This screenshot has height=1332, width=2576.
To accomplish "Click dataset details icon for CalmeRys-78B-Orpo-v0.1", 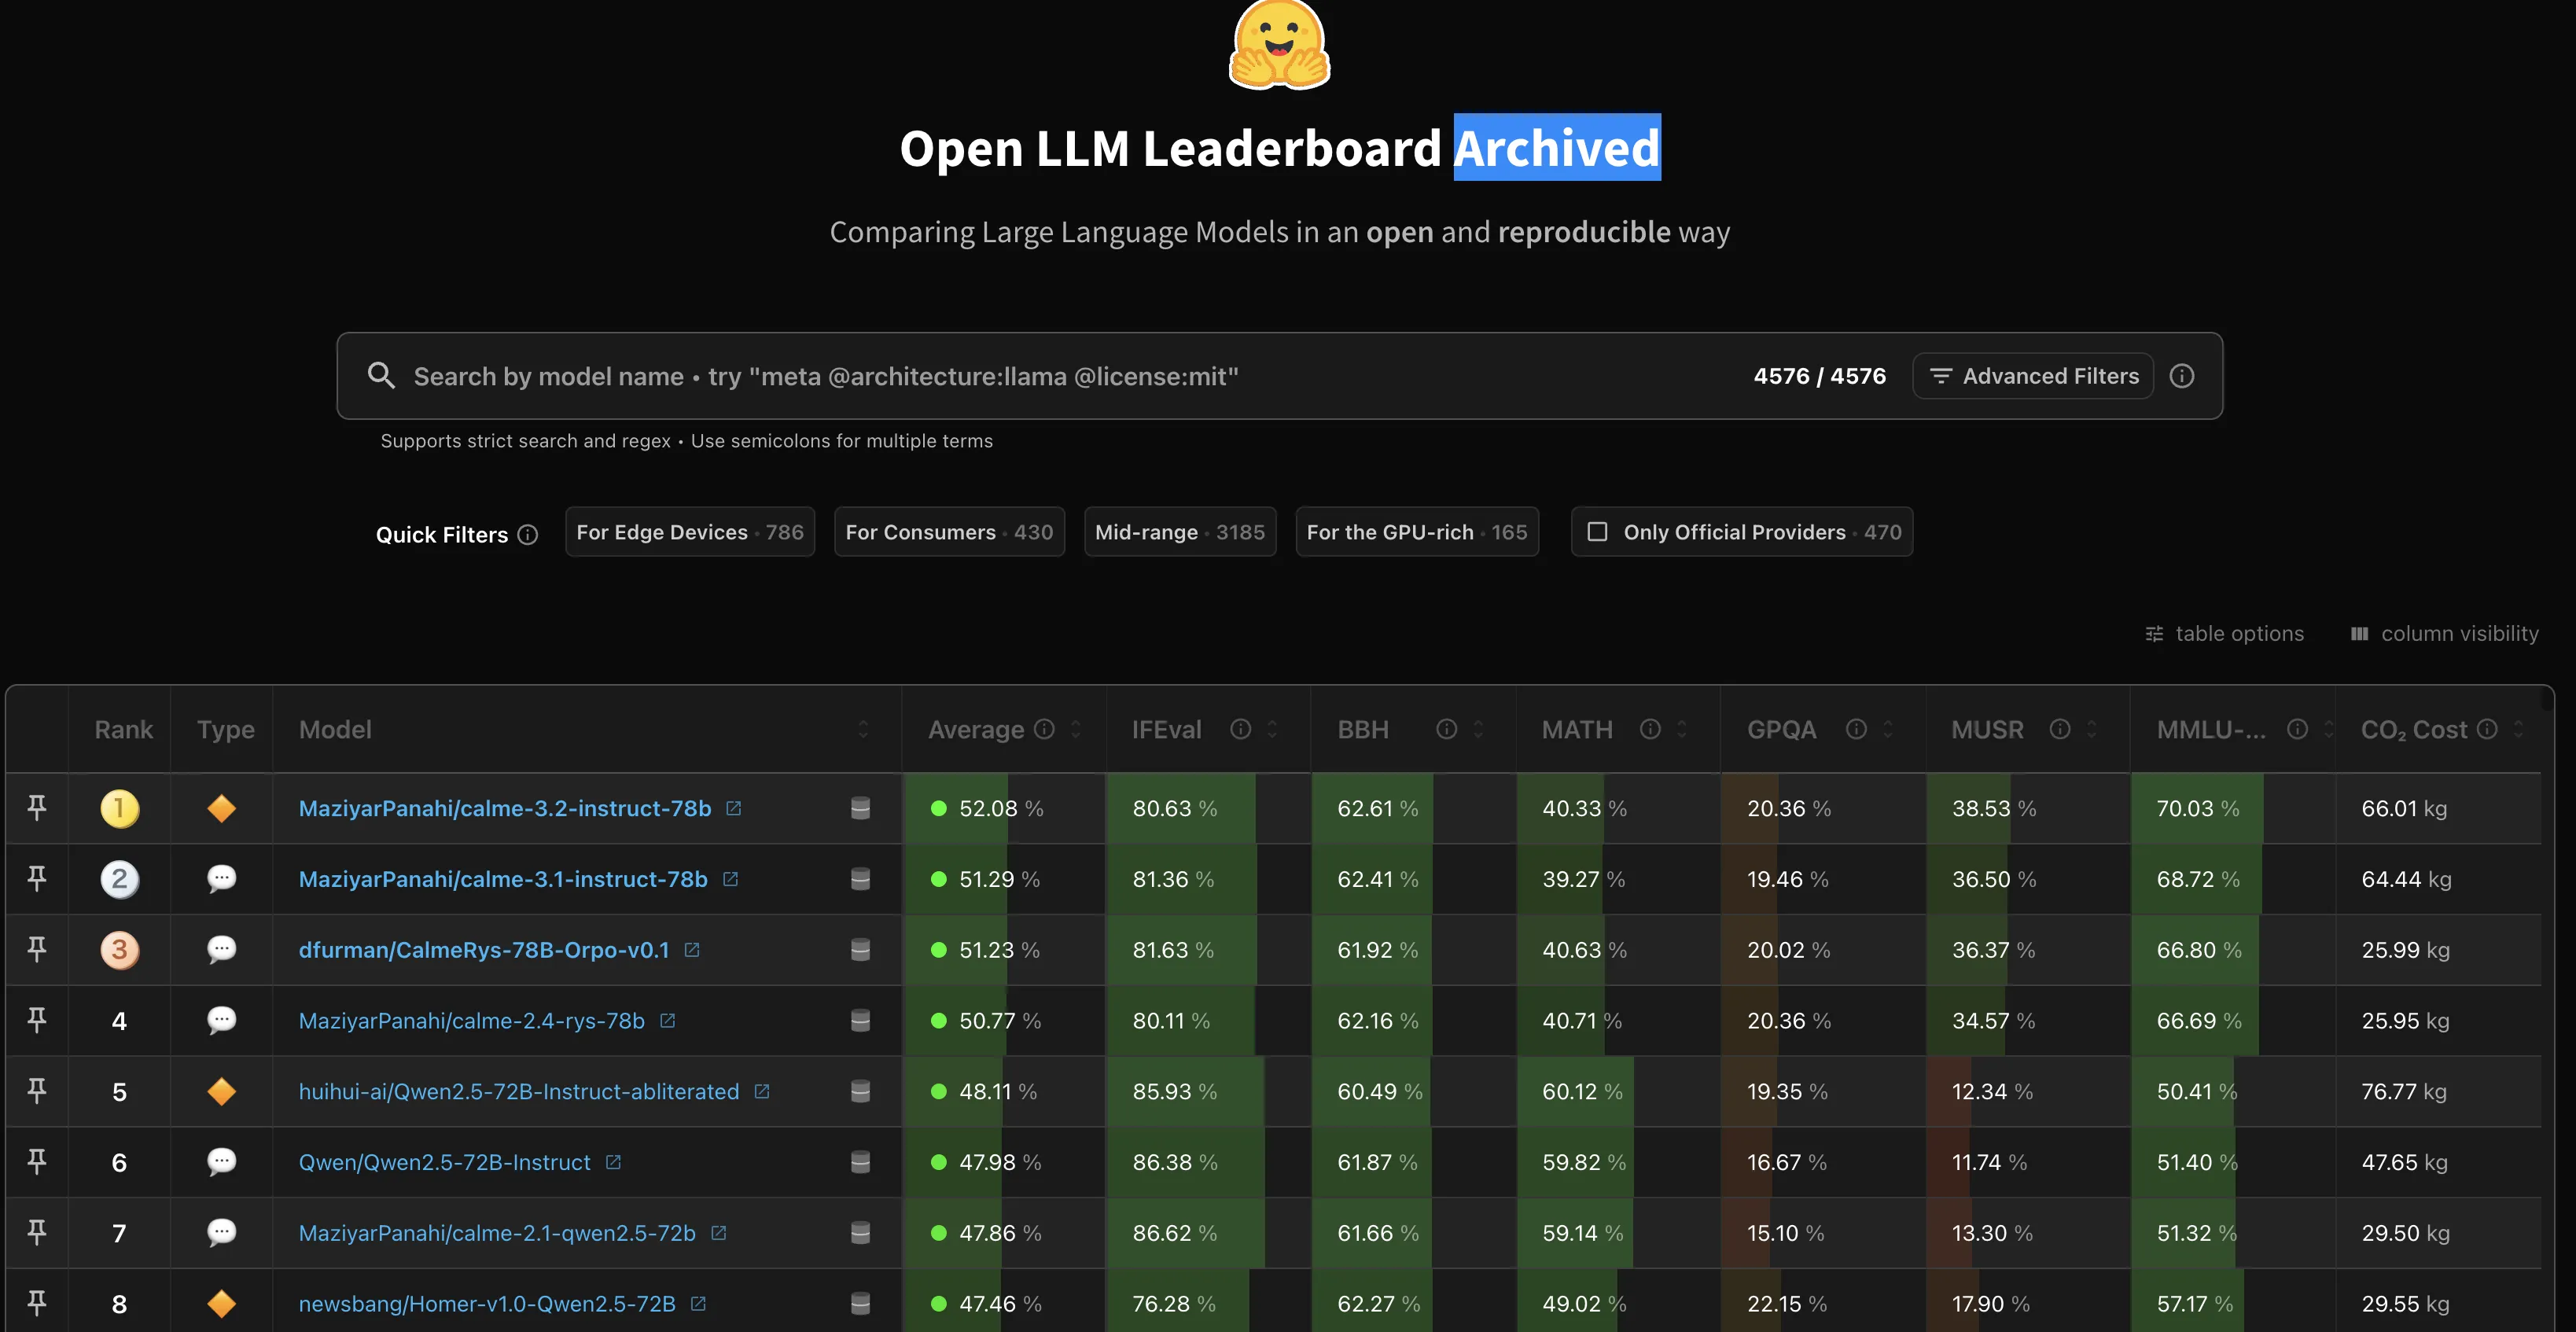I will [x=860, y=950].
